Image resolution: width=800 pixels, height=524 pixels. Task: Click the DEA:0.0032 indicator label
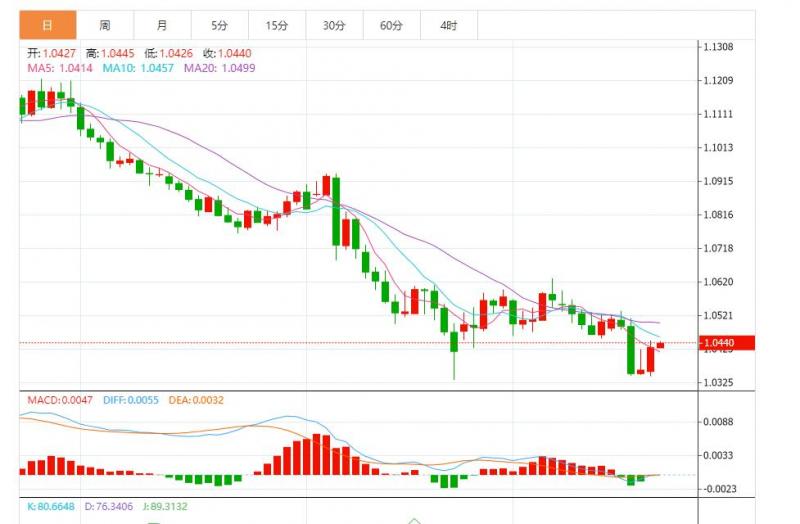click(x=196, y=400)
